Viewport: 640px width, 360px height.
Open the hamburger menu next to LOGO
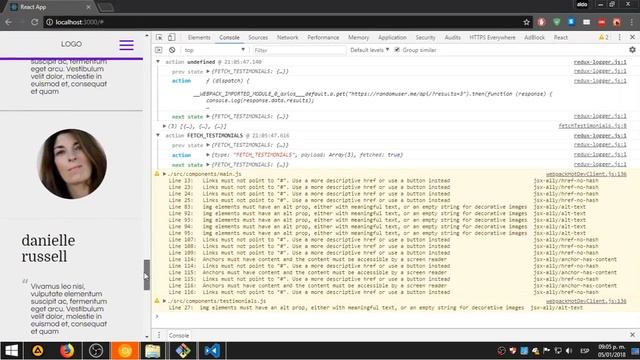(x=127, y=45)
